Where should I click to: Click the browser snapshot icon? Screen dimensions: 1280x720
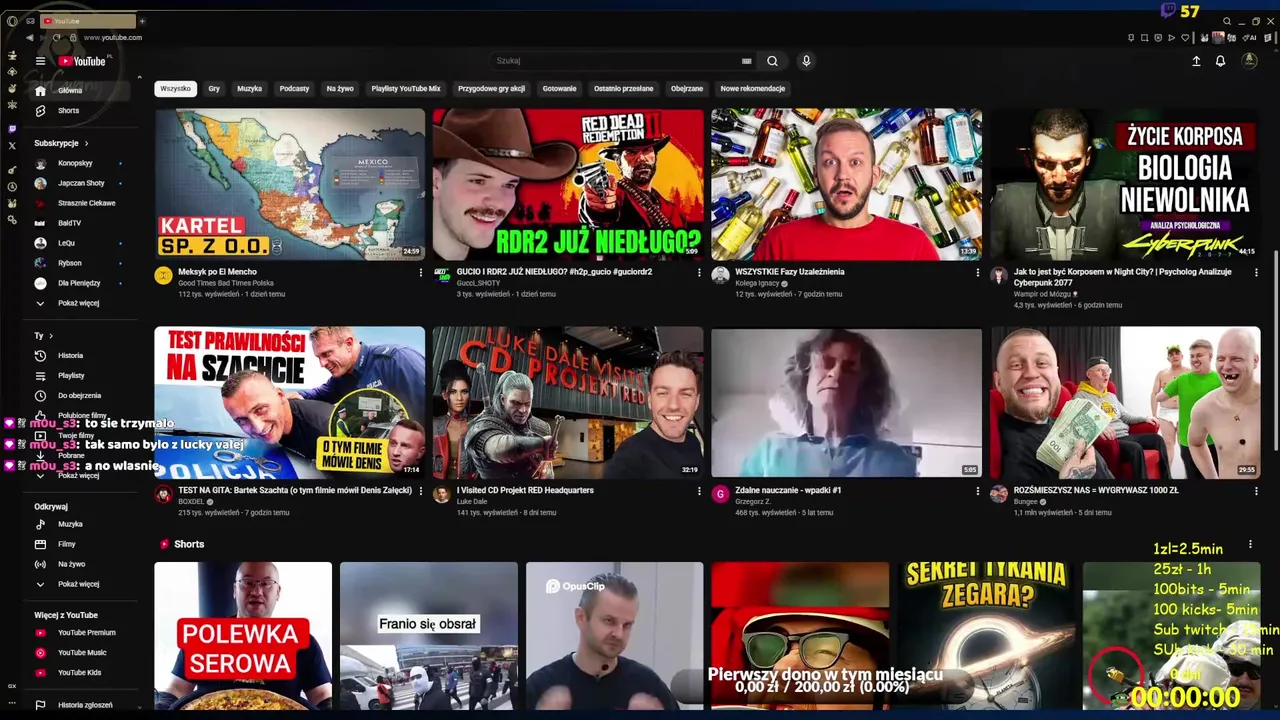tap(1145, 38)
